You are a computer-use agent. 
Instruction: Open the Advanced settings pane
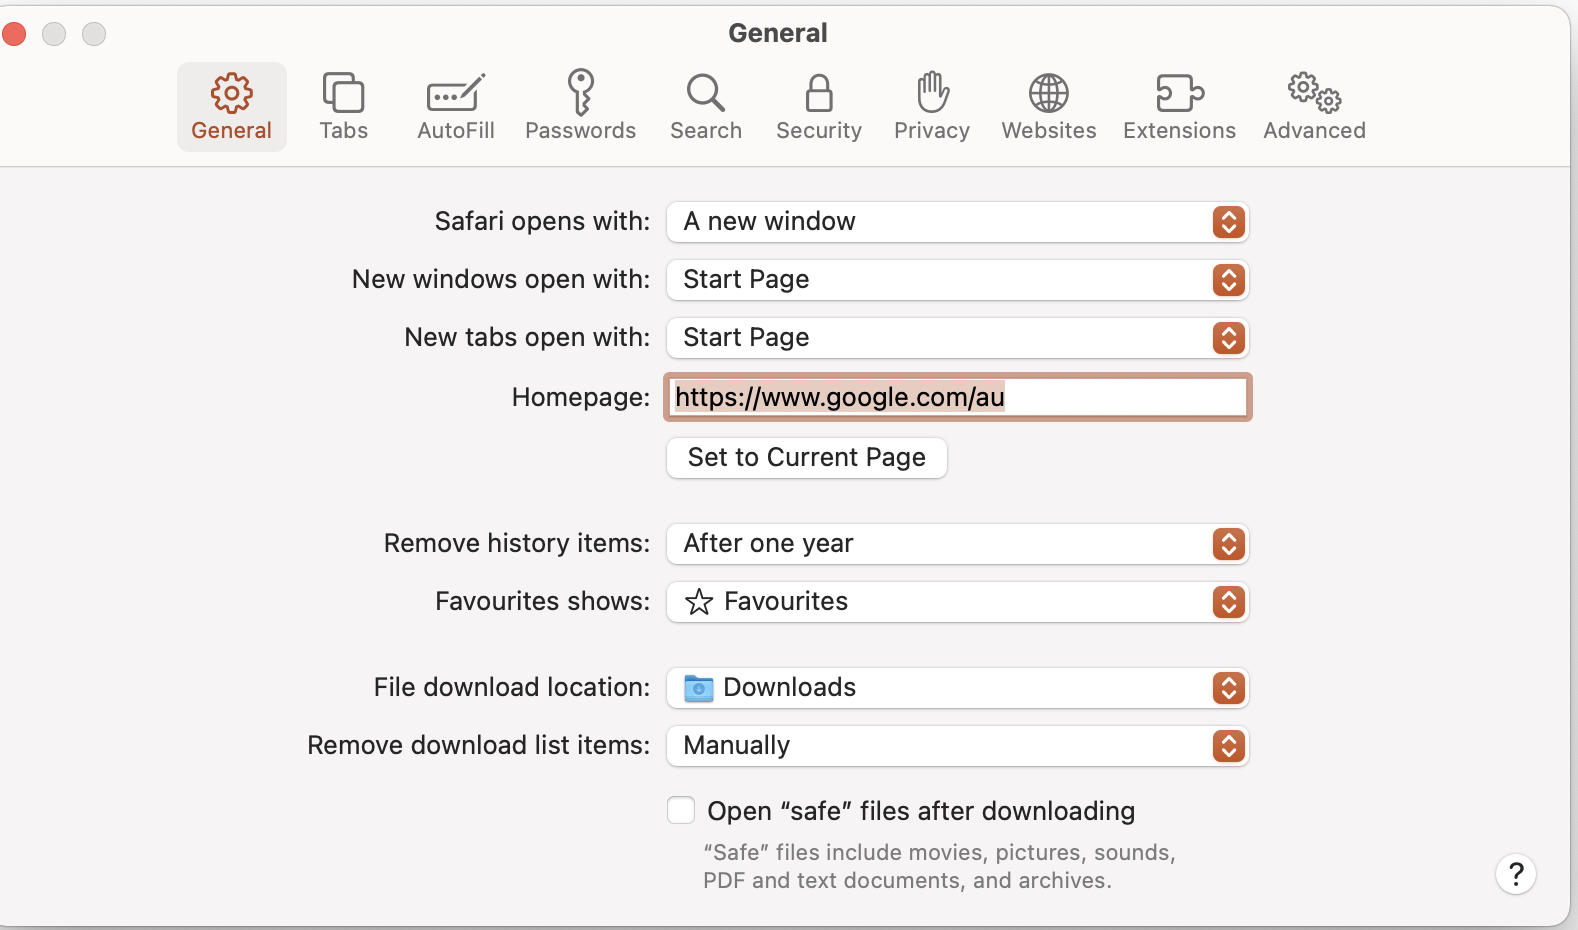pos(1314,106)
